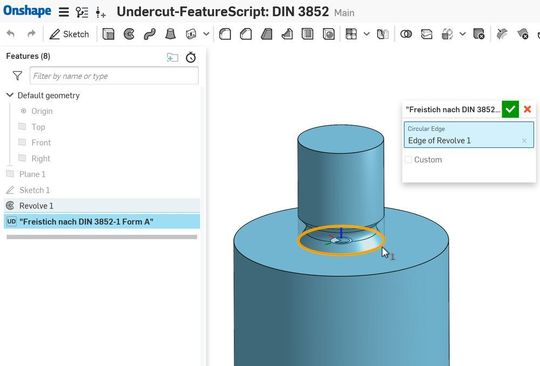This screenshot has height=366, width=540.
Task: Select the Split tool
Action: tap(426, 34)
